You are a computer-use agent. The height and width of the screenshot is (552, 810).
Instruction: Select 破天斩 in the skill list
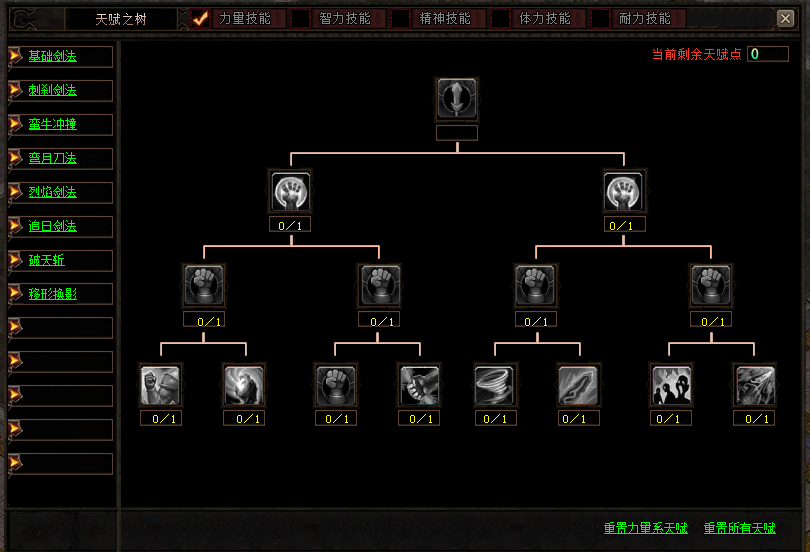point(46,260)
